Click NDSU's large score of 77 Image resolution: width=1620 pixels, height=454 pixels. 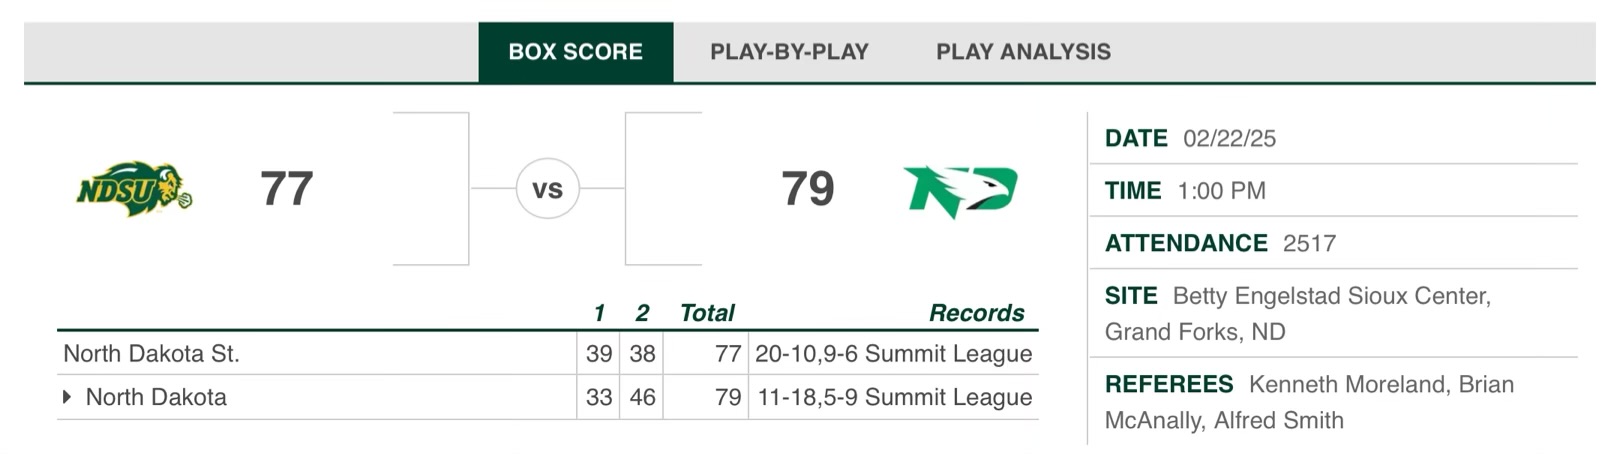(287, 189)
